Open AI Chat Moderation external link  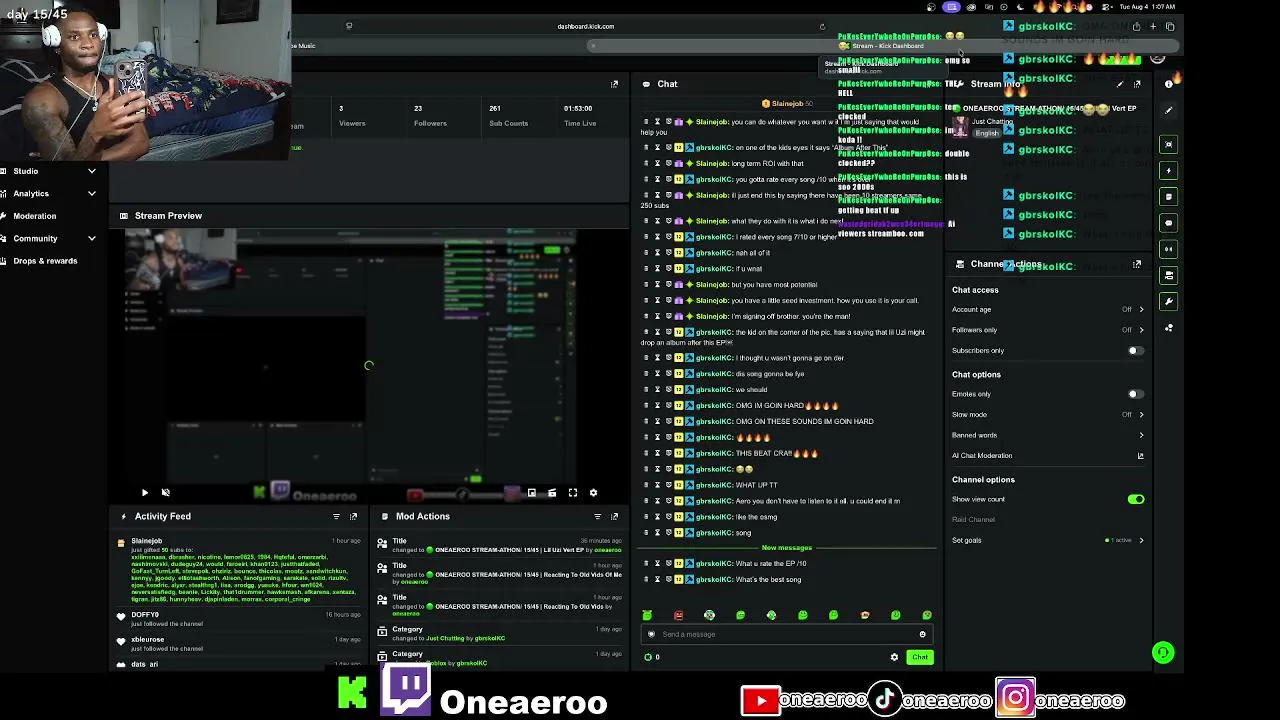[x=1140, y=456]
